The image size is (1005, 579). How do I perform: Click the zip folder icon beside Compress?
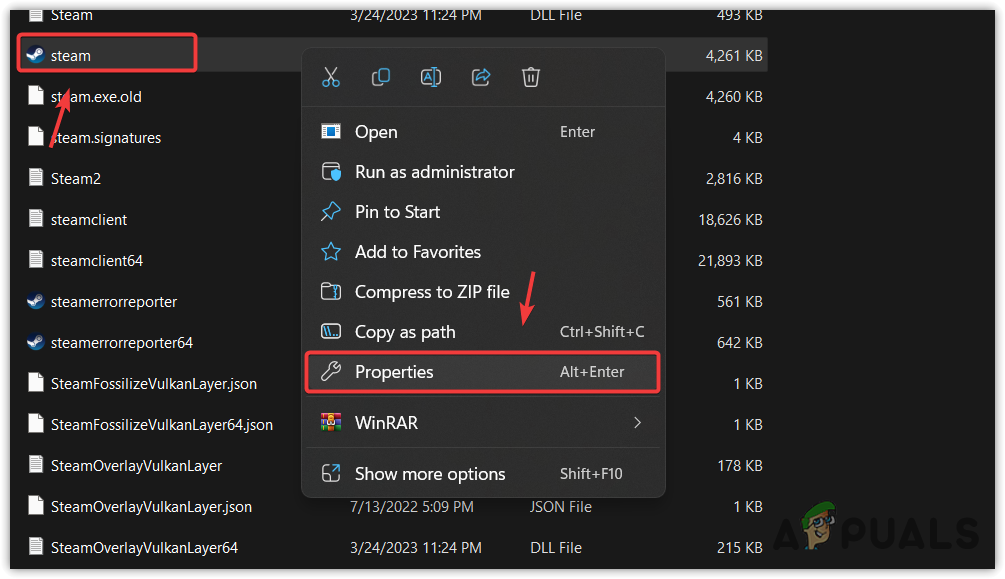click(x=331, y=291)
